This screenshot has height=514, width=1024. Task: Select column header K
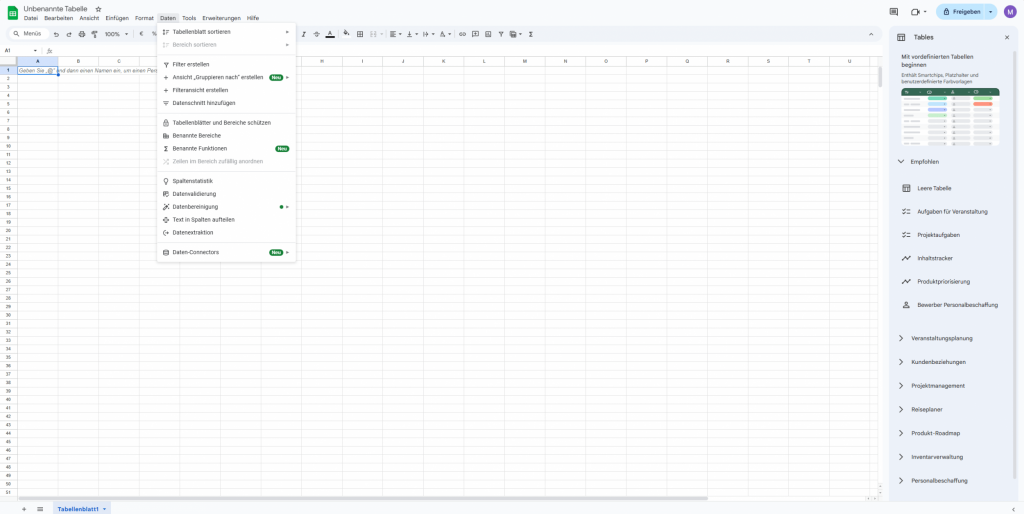pyautogui.click(x=443, y=61)
